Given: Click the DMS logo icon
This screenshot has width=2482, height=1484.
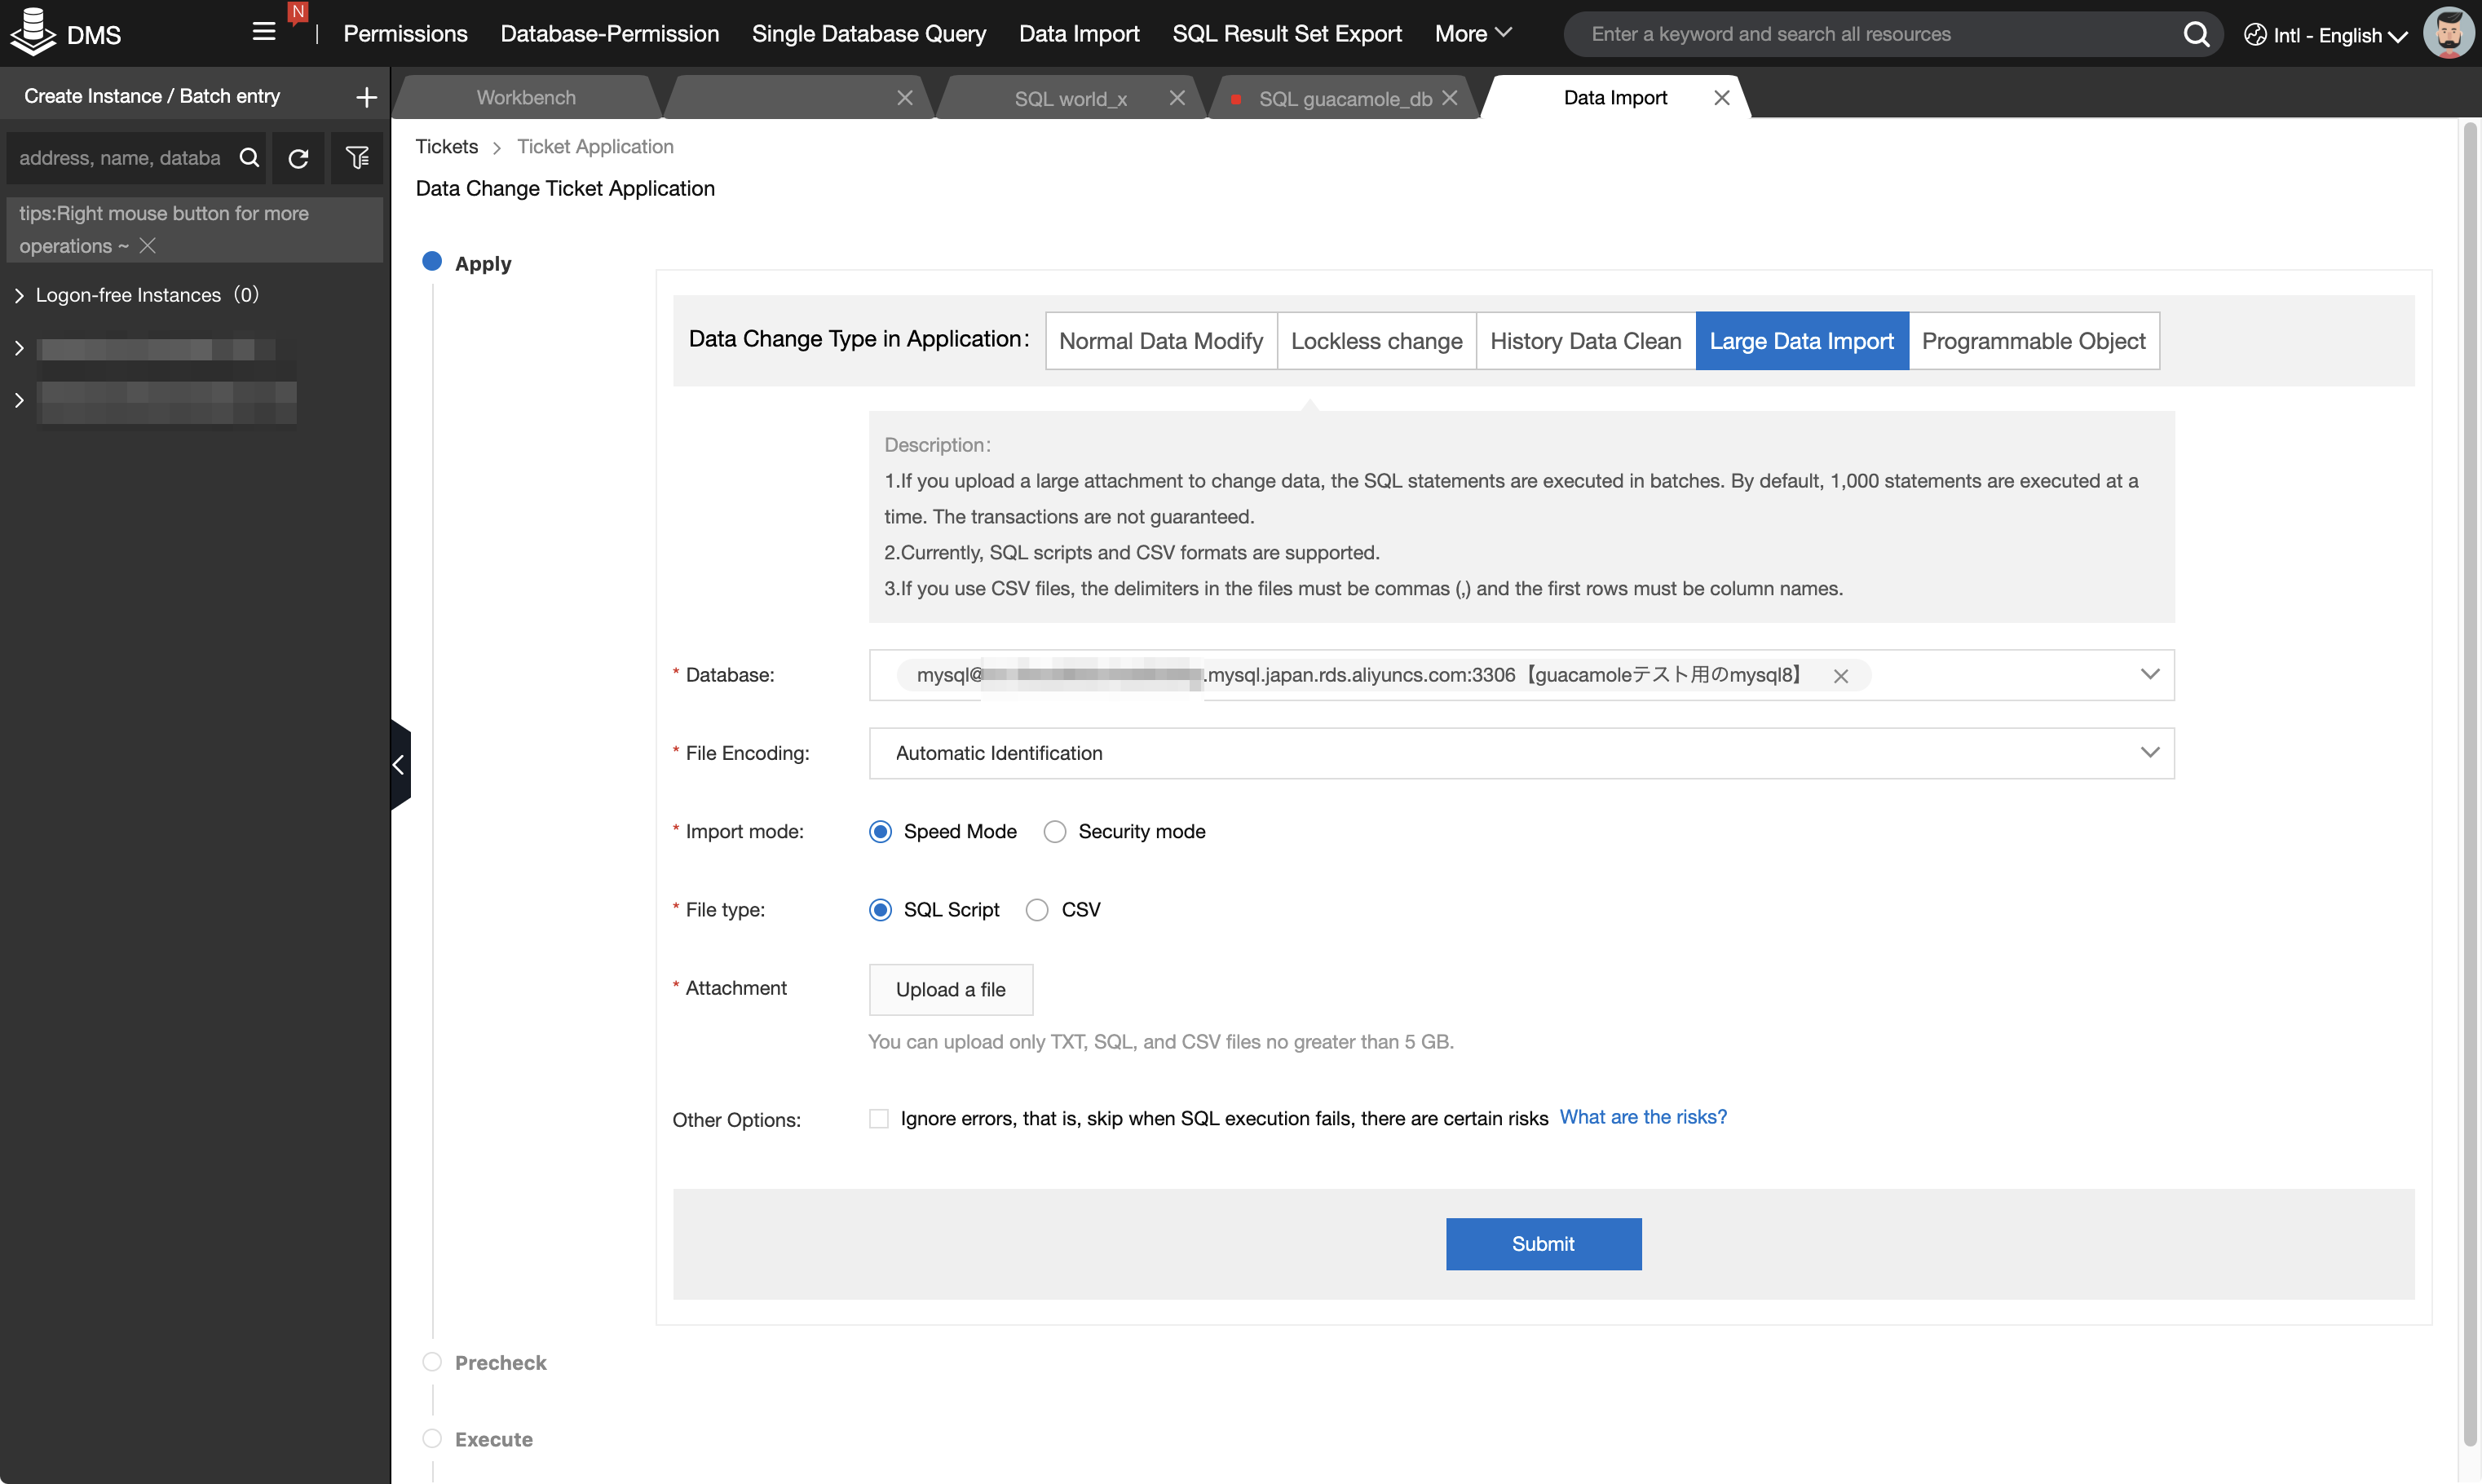Looking at the screenshot, I should 32,32.
